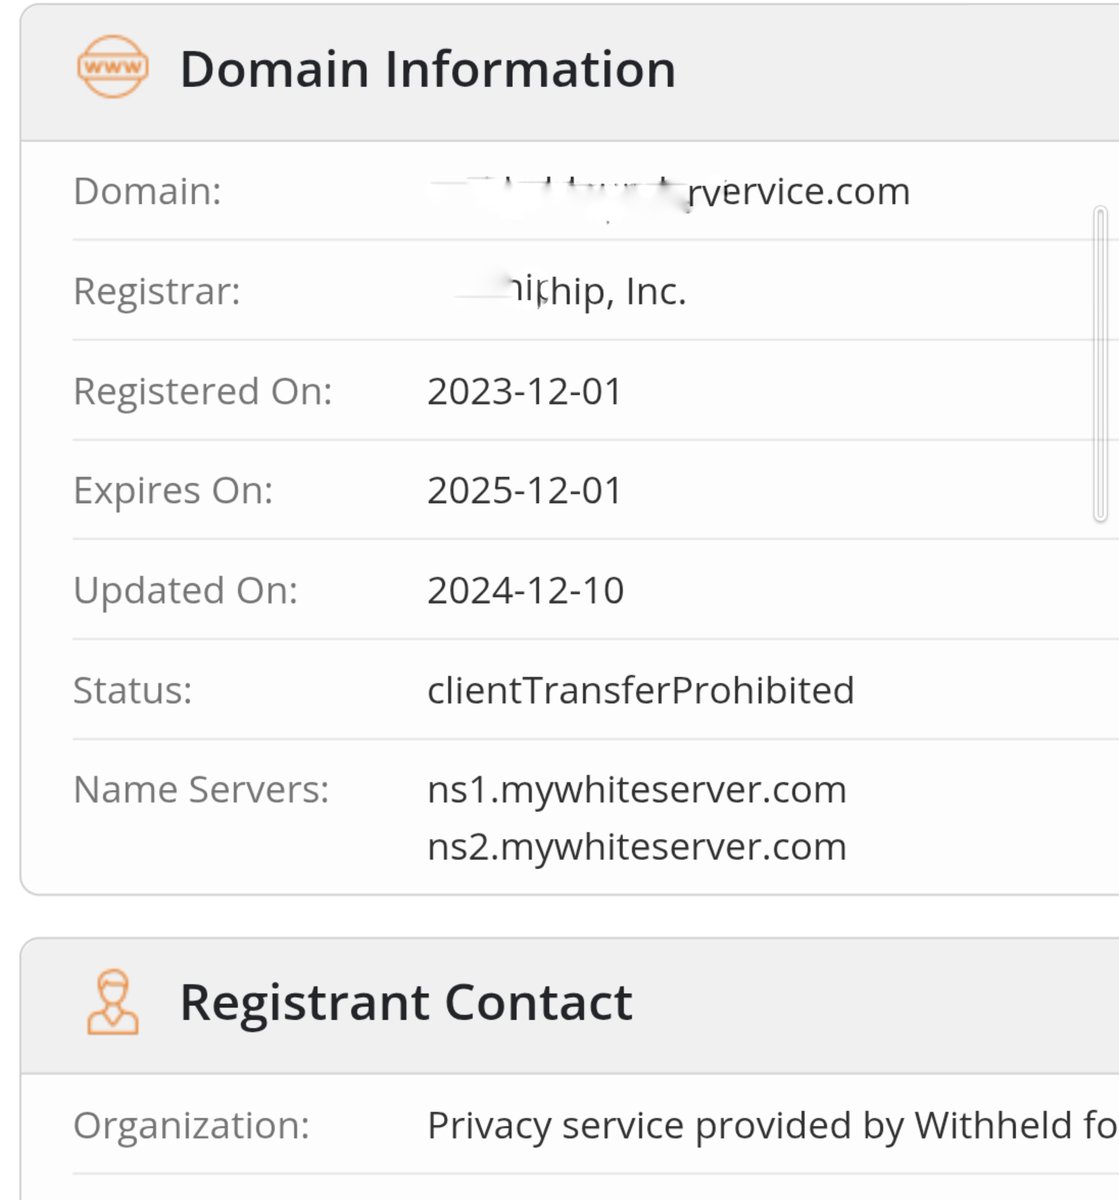Image resolution: width=1119 pixels, height=1200 pixels.
Task: Select the domain value ending in rvervice.com
Action: point(669,191)
